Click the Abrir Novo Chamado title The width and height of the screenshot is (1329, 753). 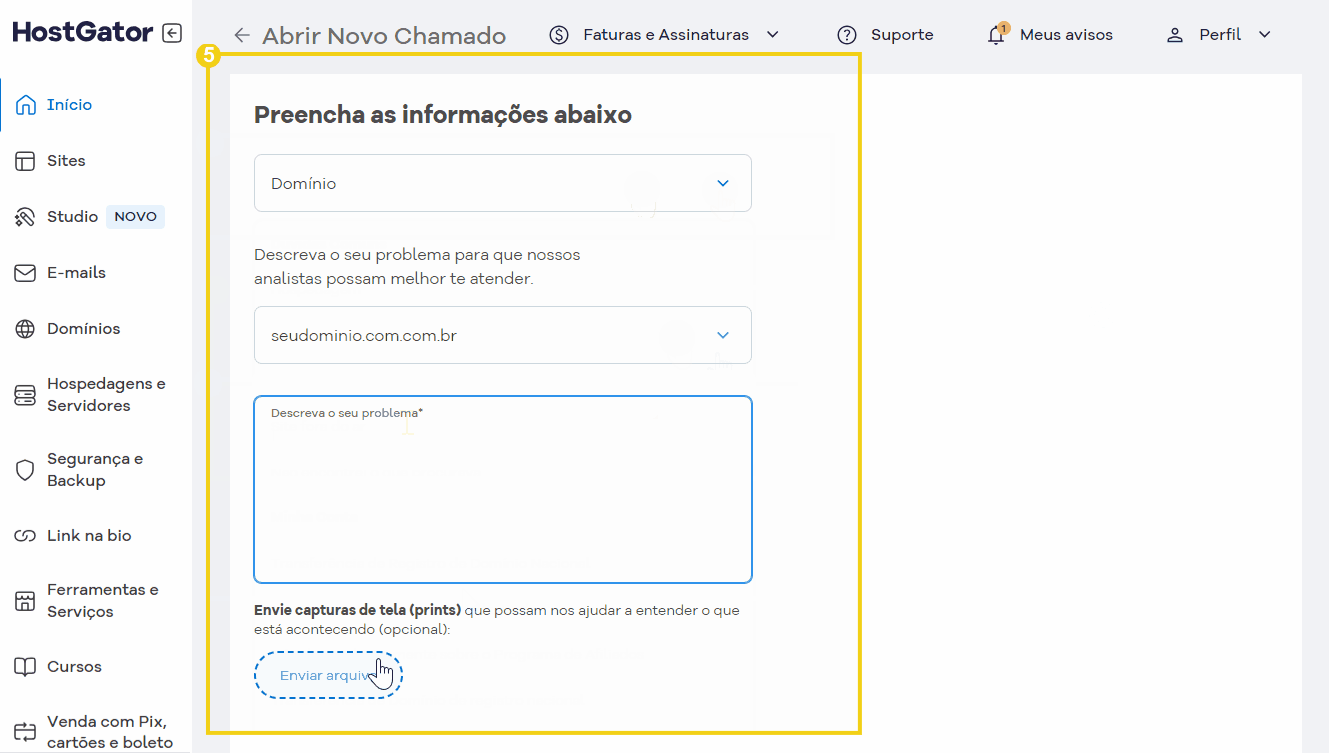(384, 36)
